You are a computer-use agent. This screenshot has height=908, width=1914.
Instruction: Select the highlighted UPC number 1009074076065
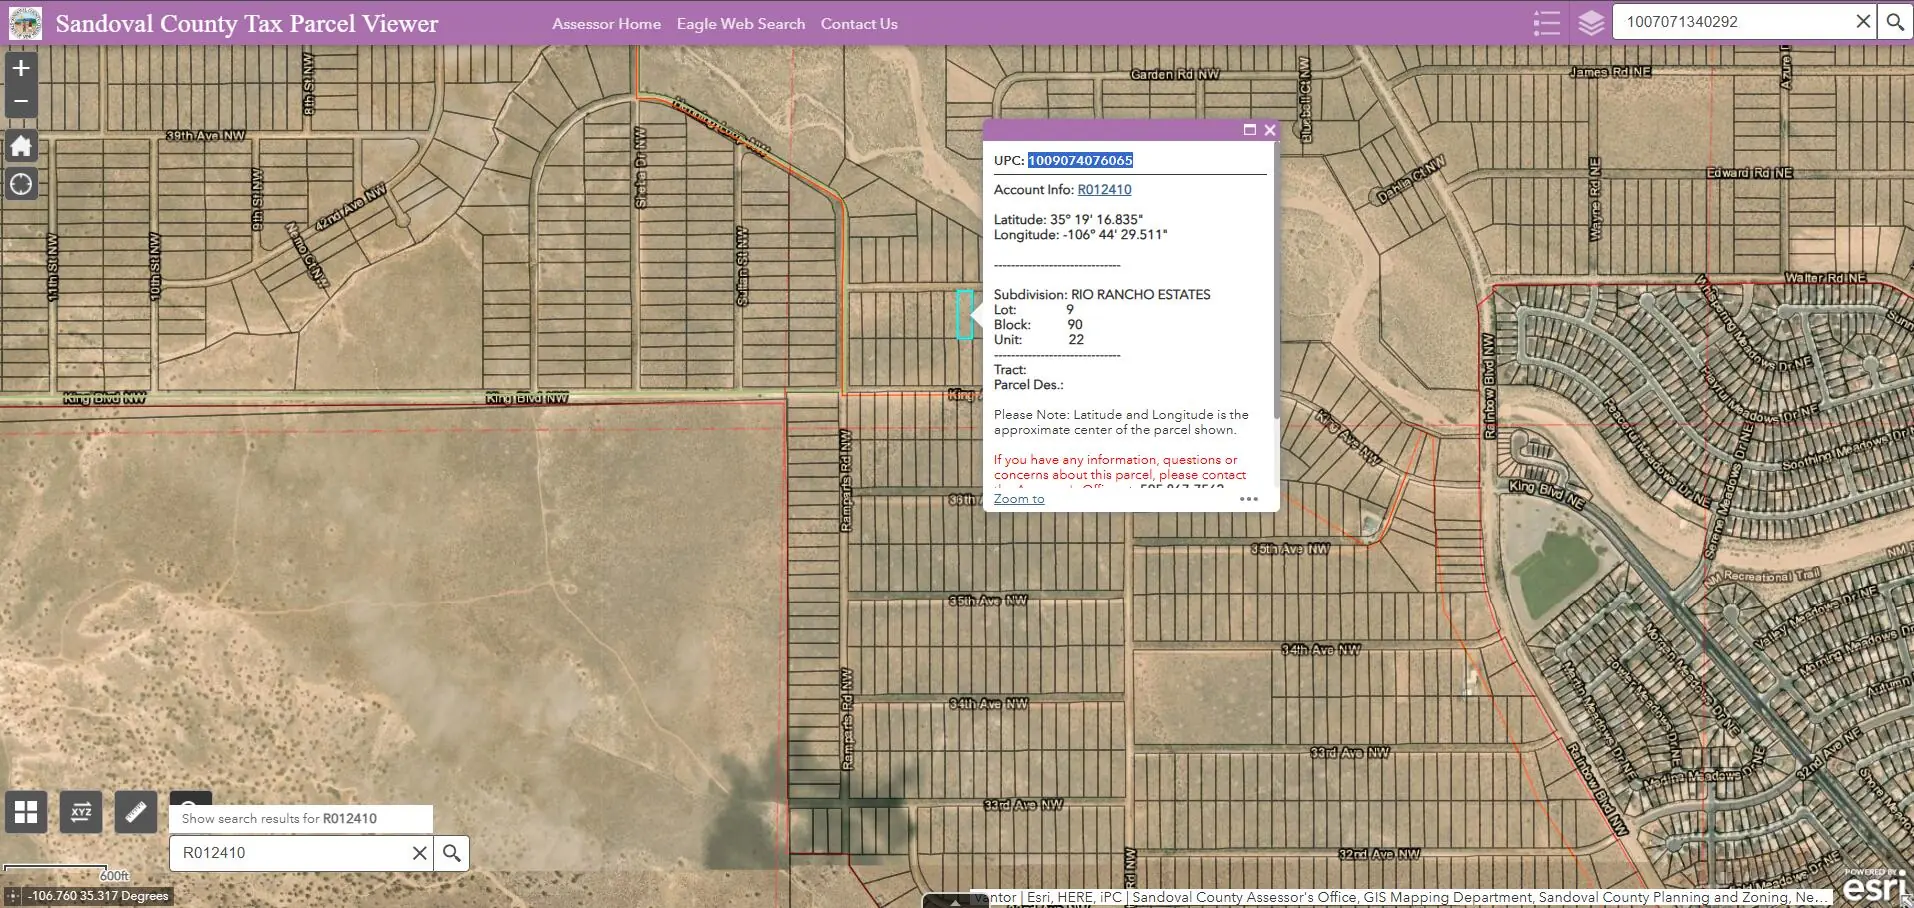(x=1080, y=160)
